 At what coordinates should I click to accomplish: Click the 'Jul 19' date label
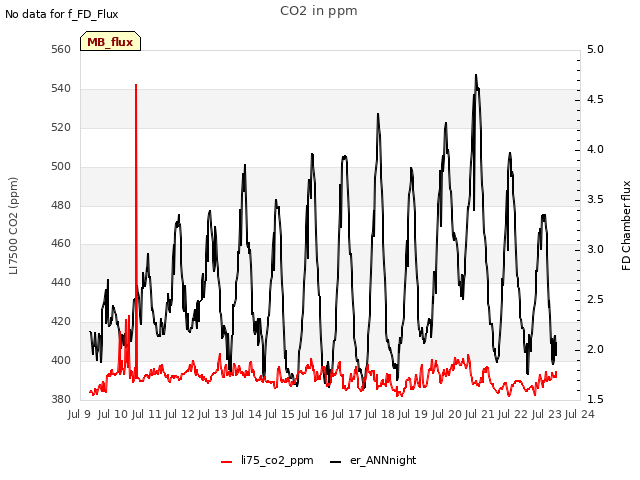click(413, 414)
